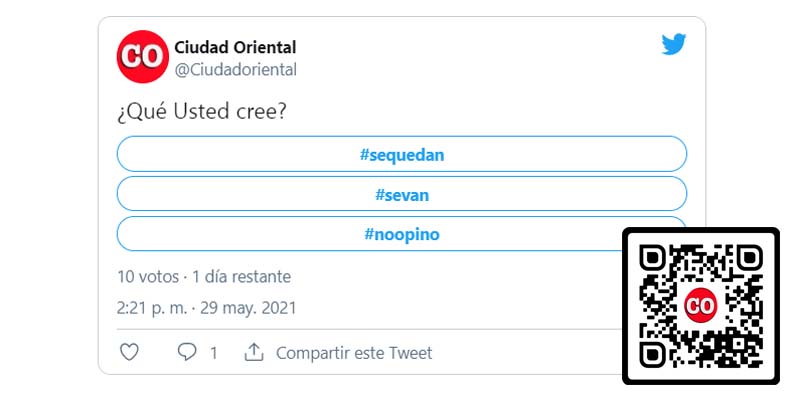The width and height of the screenshot is (800, 400).
Task: Like the tweet with the heart icon
Action: pyautogui.click(x=128, y=352)
